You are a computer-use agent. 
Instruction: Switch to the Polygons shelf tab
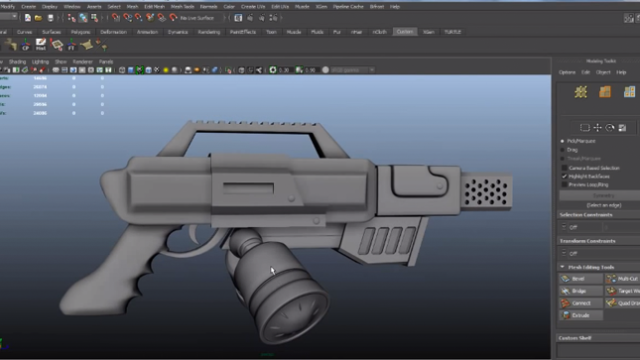pos(80,32)
